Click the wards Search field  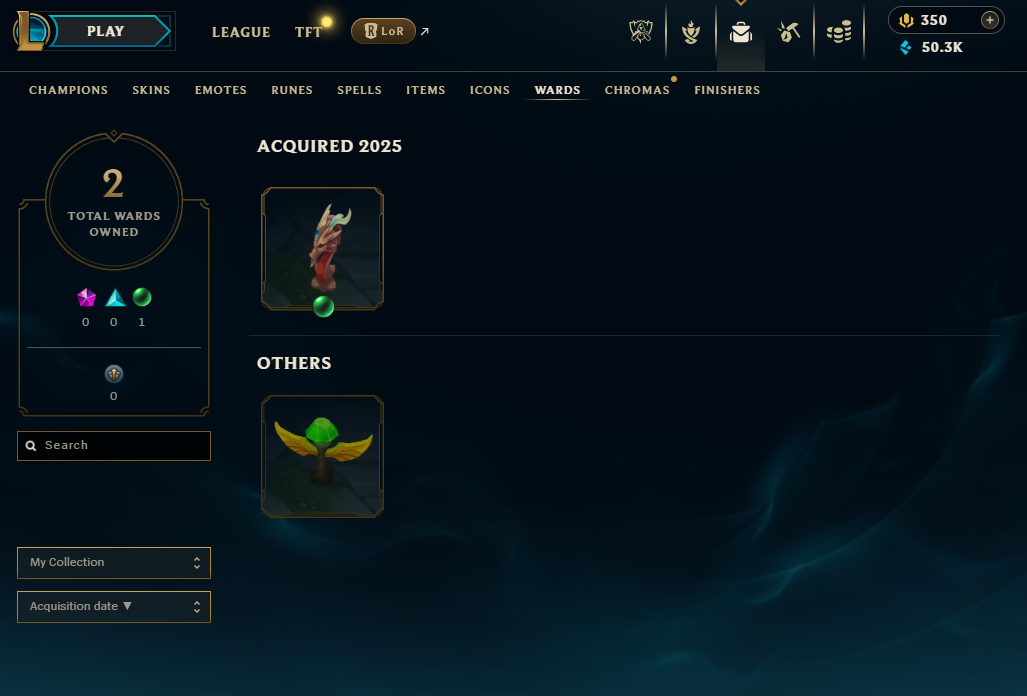pos(114,446)
